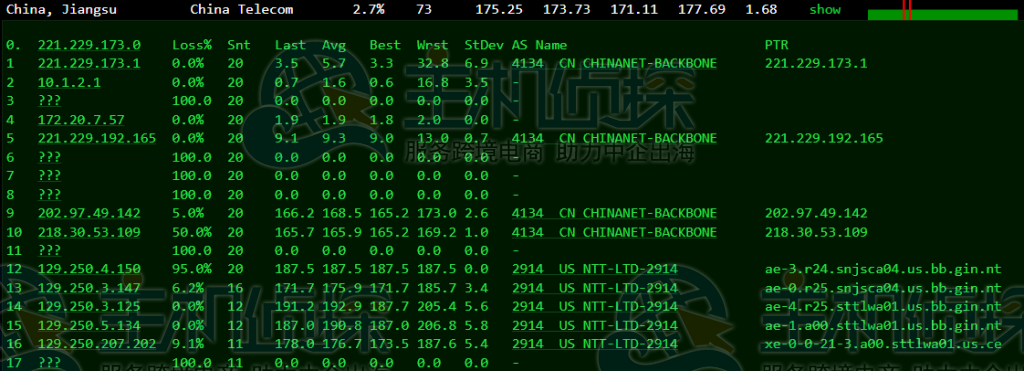
Task: Click hop 15 IP 129.250.5.134
Action: 89,325
